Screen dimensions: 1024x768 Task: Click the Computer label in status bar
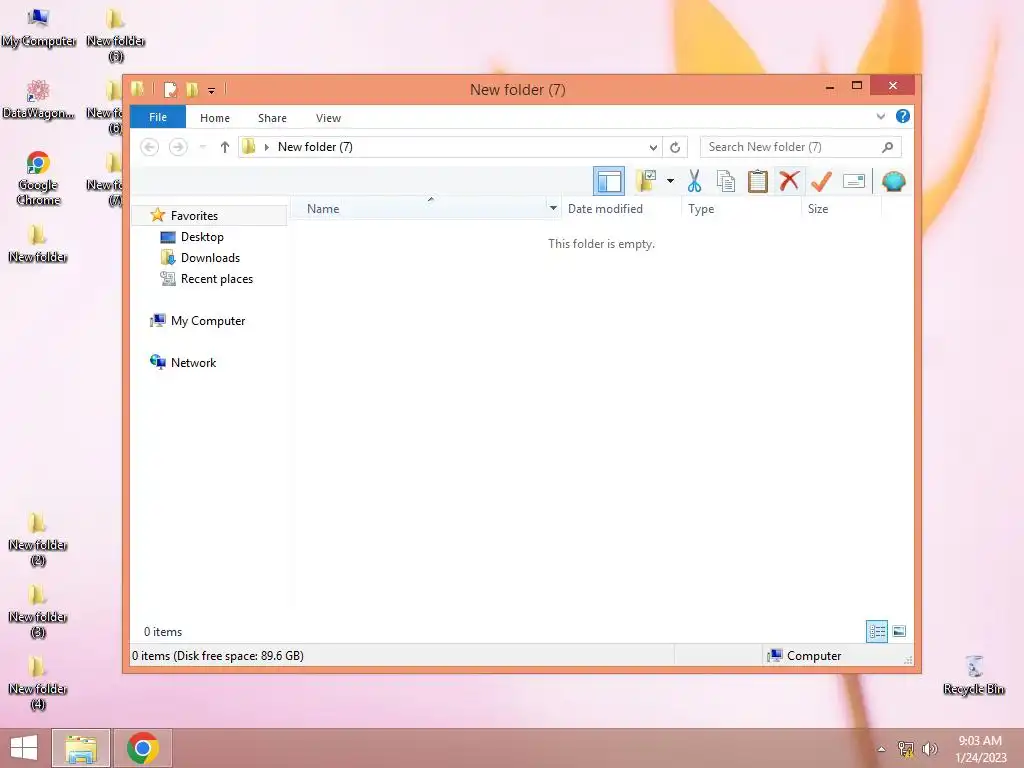[814, 656]
